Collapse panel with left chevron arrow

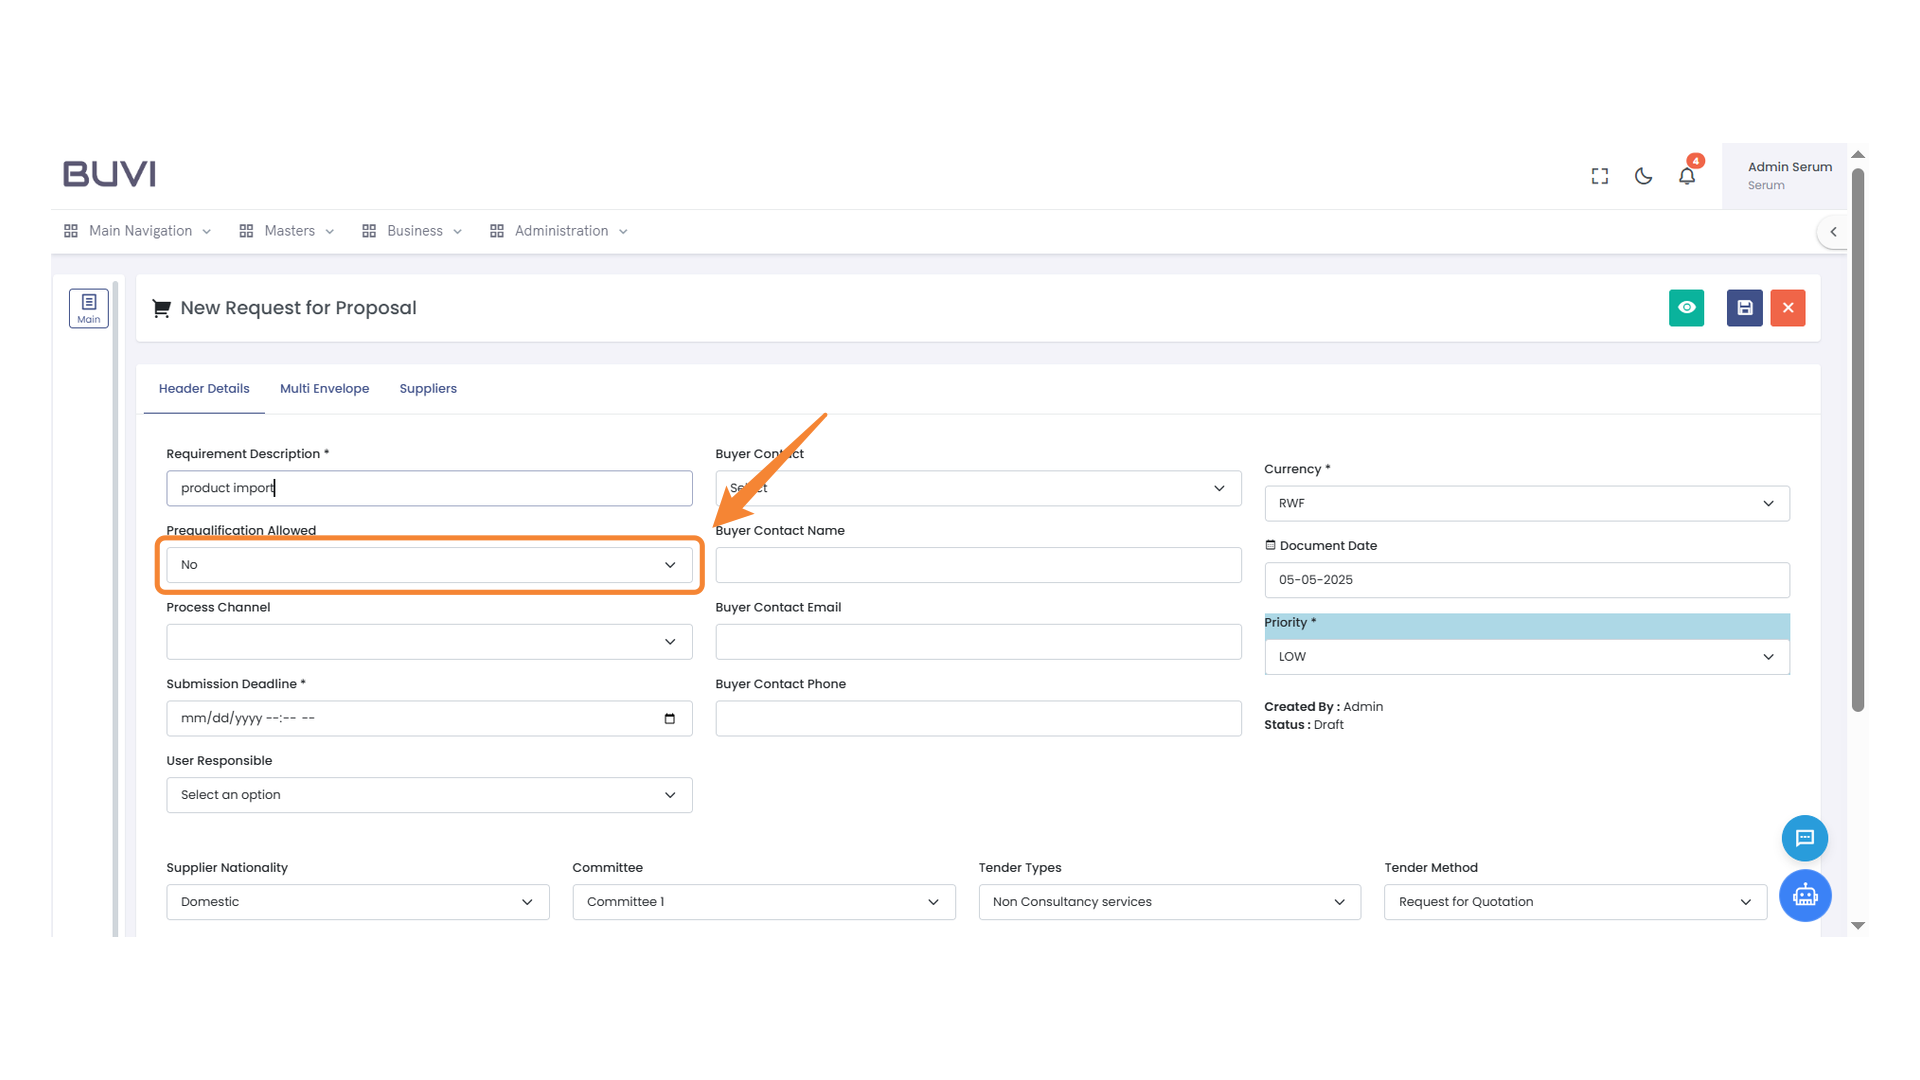coord(1833,232)
